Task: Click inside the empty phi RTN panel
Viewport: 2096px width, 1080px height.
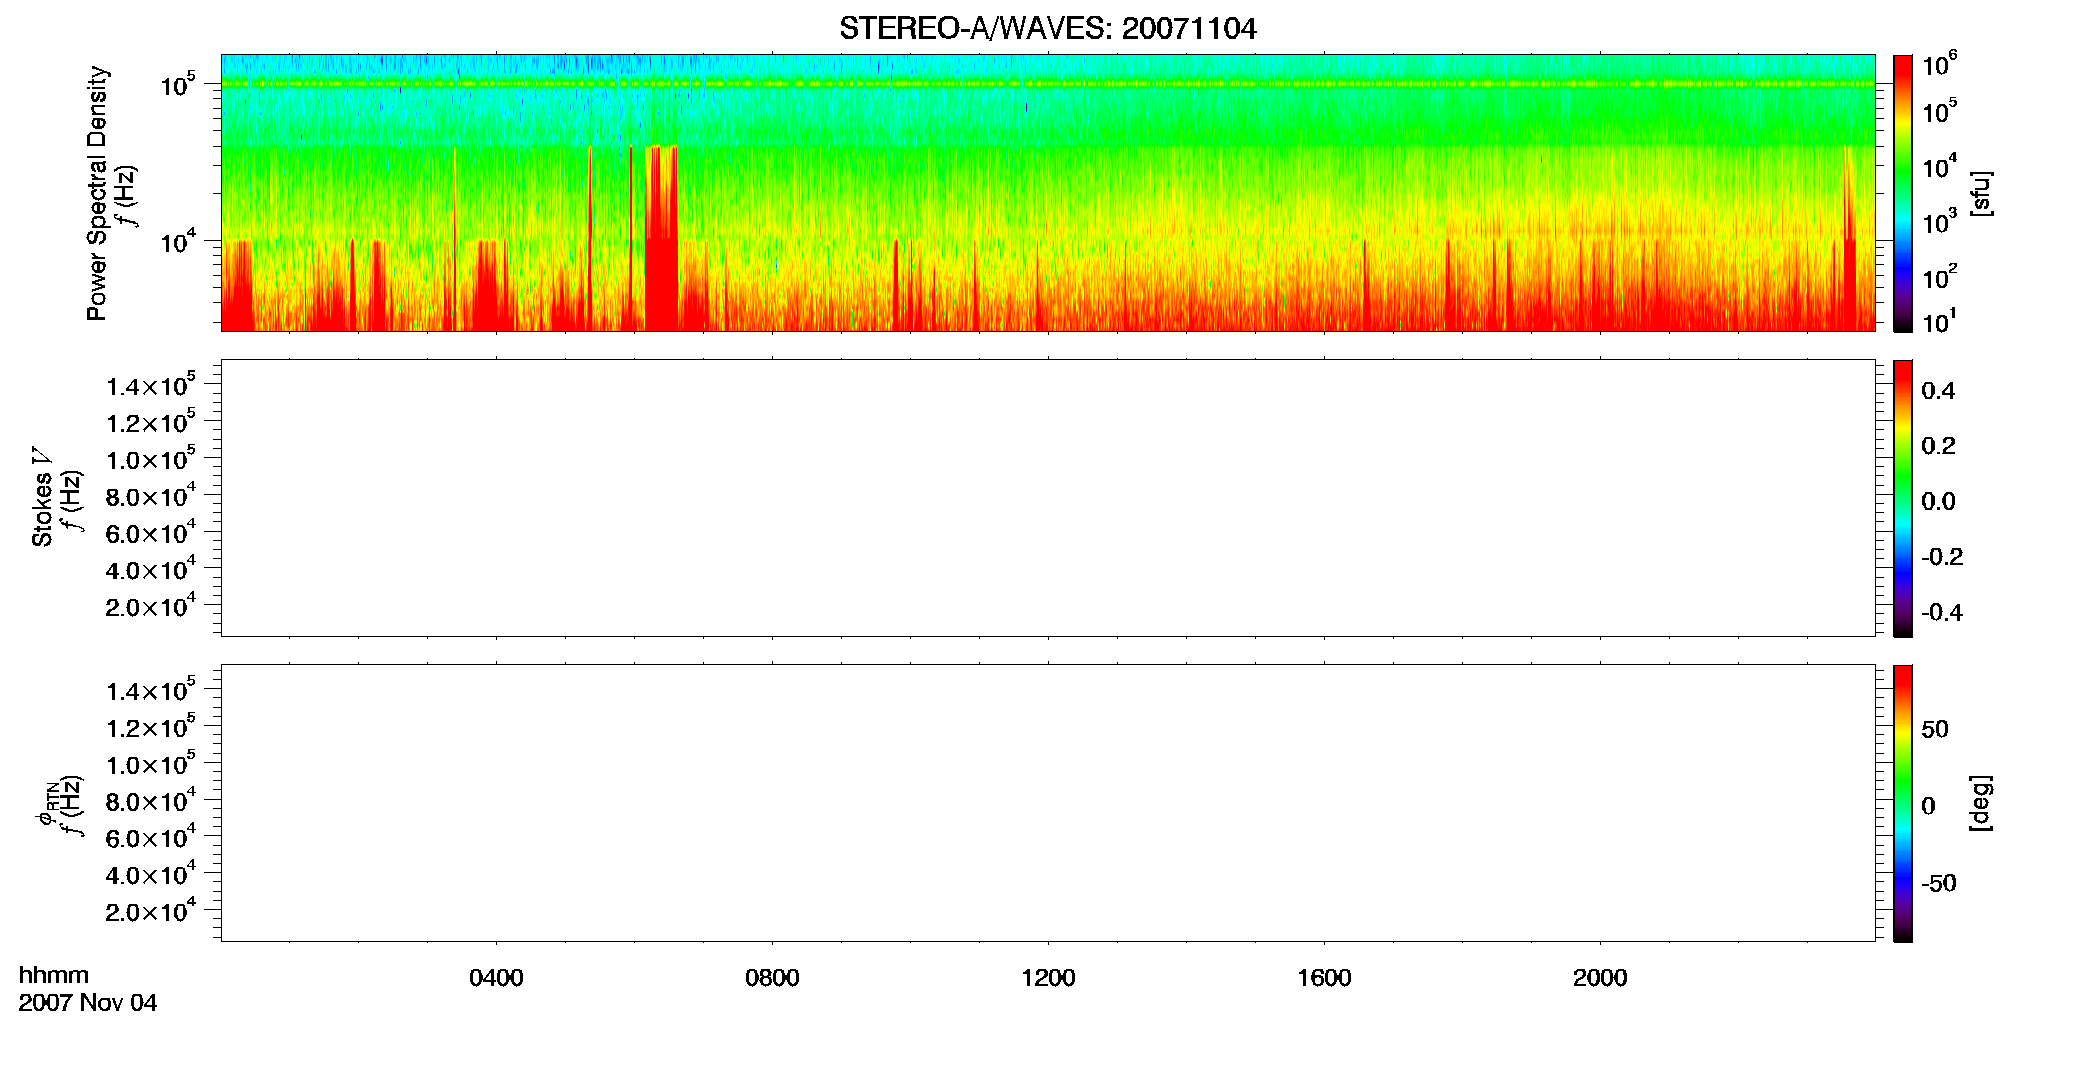Action: (1047, 803)
